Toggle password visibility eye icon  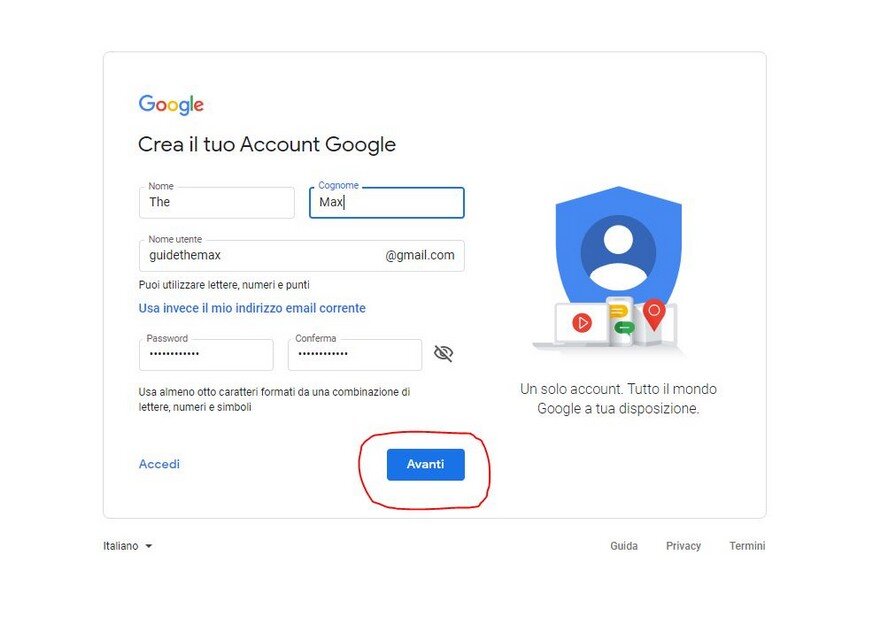(x=443, y=353)
